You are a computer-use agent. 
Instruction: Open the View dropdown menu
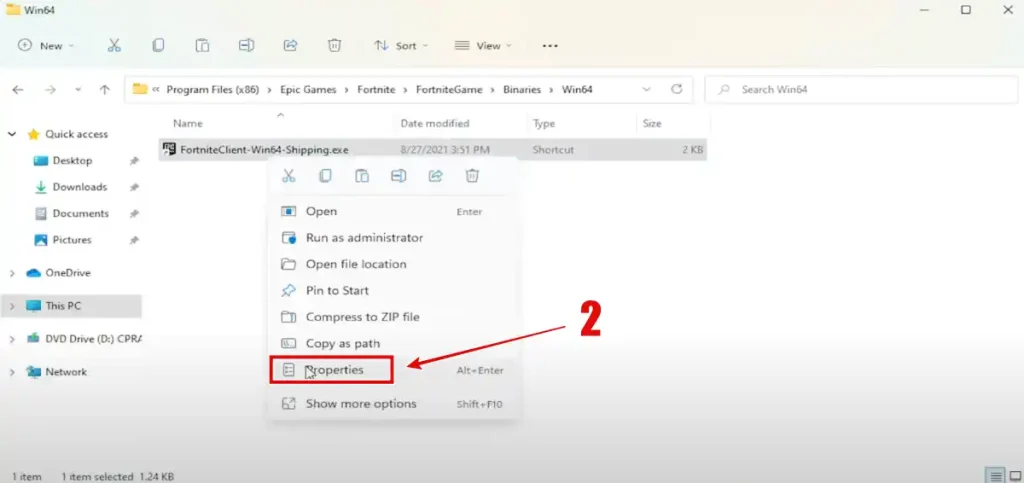pos(483,46)
